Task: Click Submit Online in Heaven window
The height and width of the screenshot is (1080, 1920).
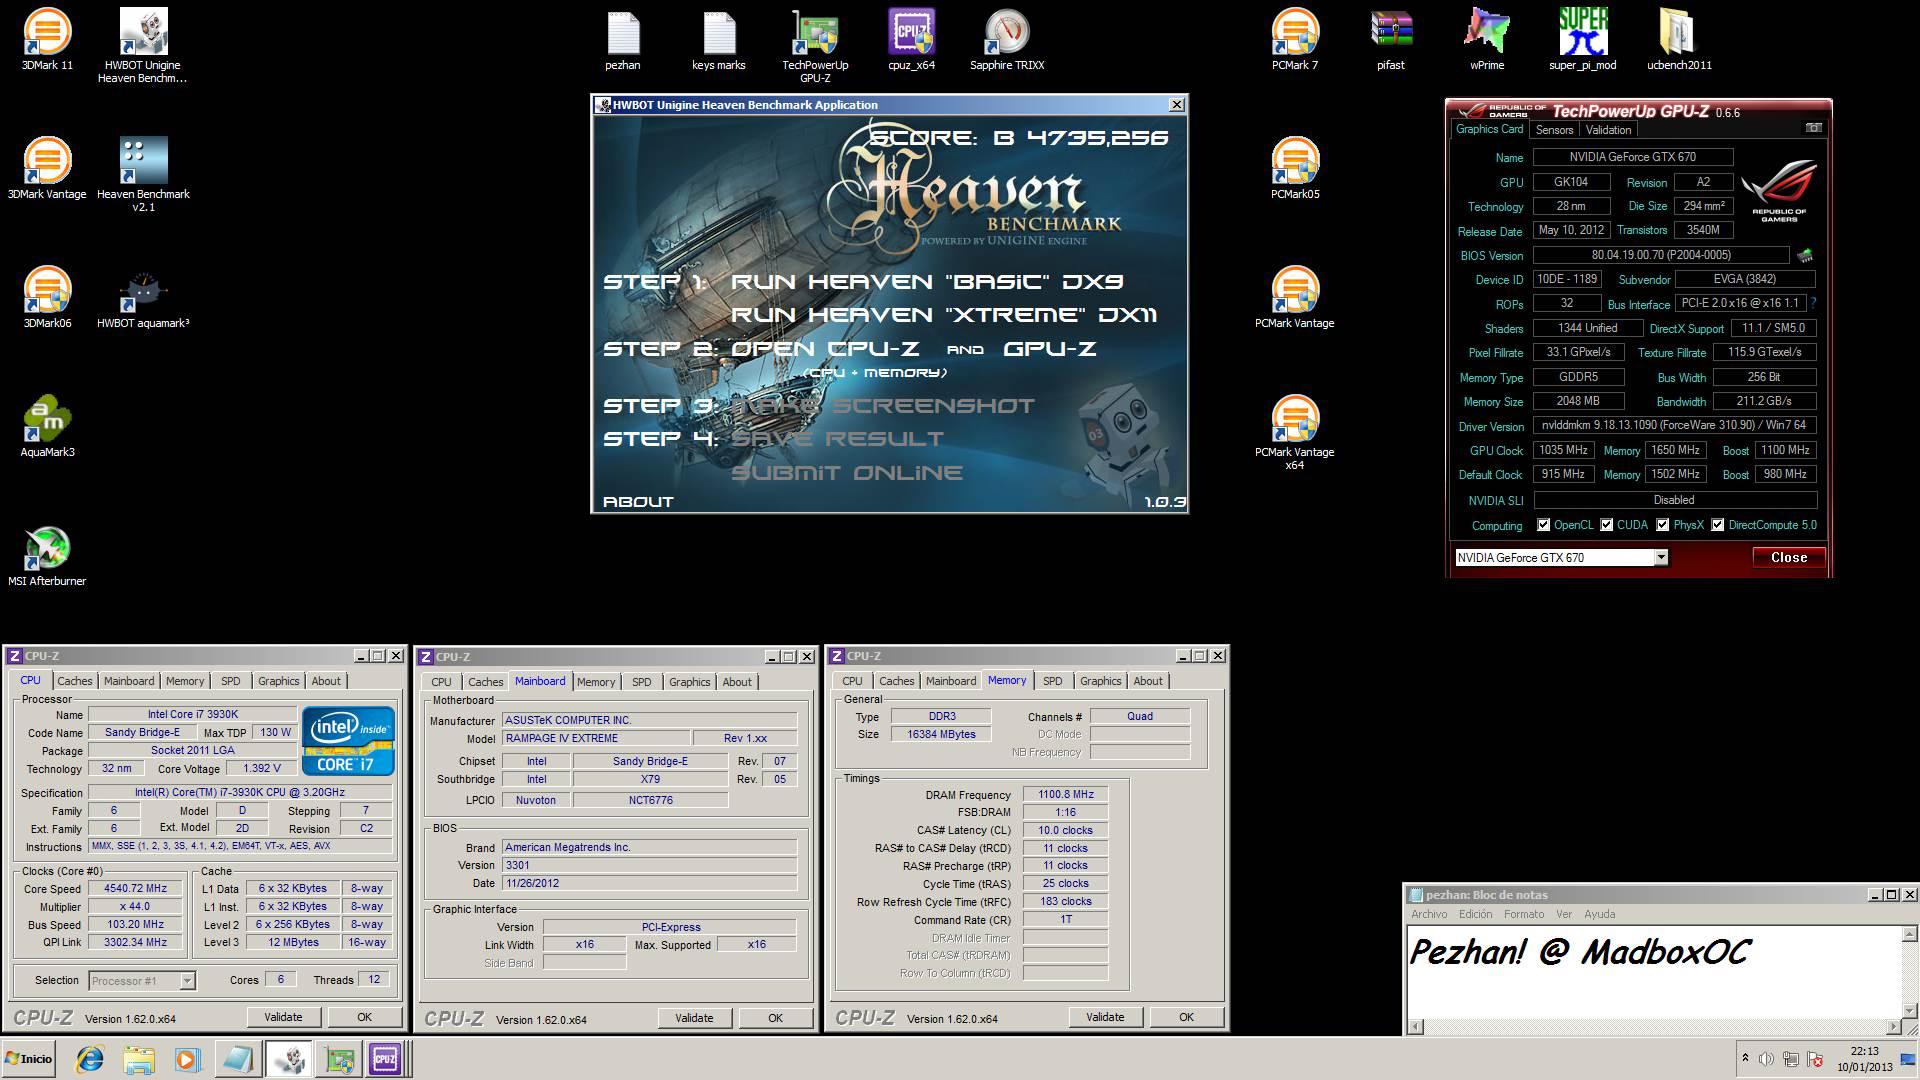Action: point(847,473)
